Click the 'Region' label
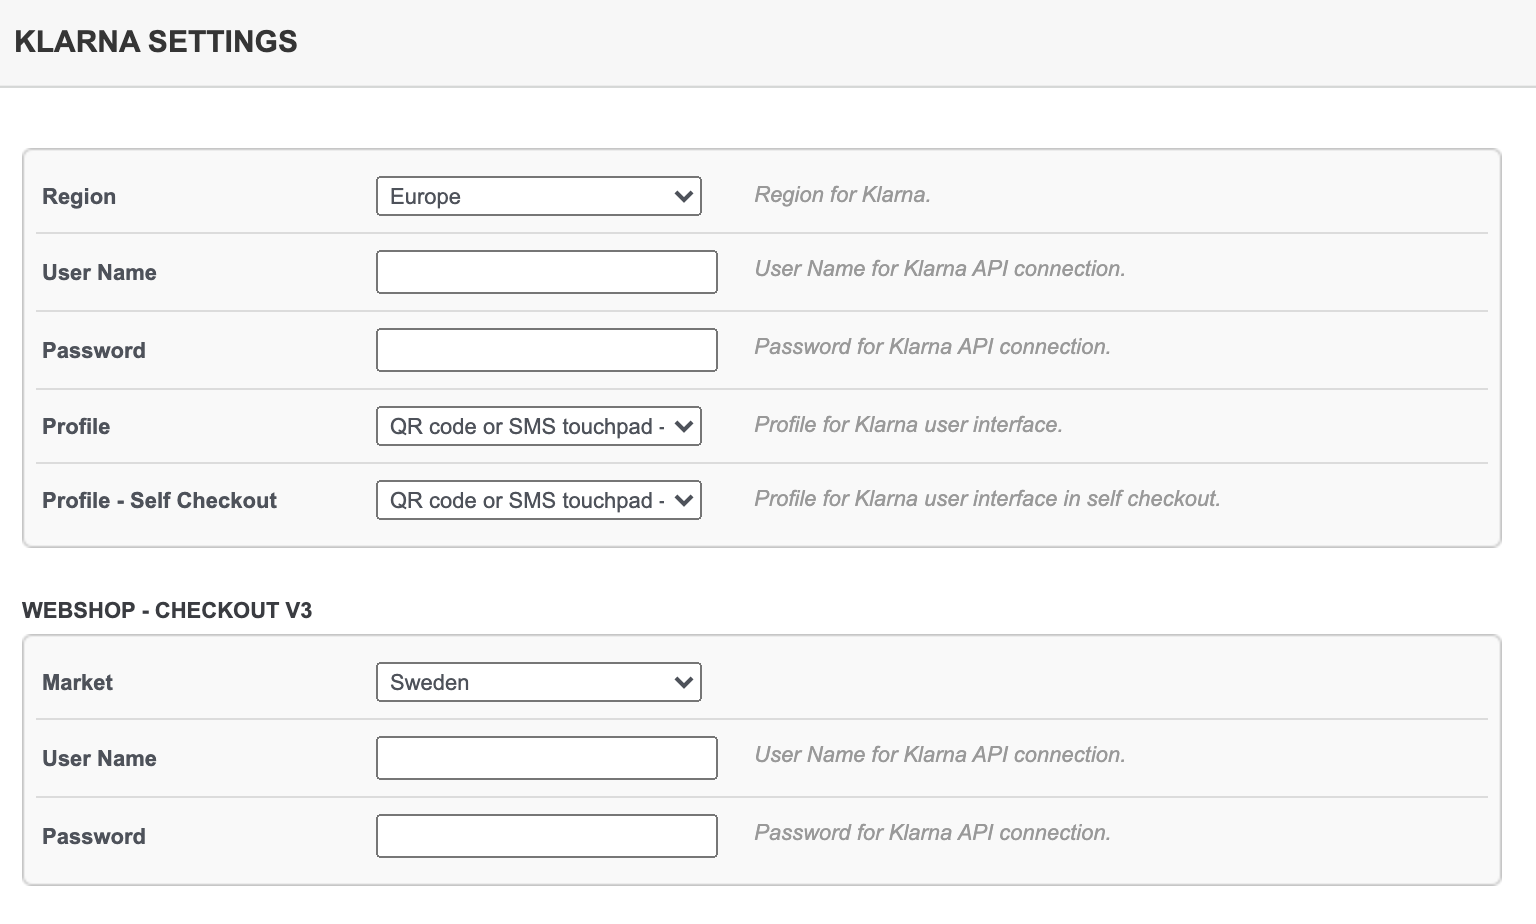The height and width of the screenshot is (924, 1536). click(x=79, y=196)
